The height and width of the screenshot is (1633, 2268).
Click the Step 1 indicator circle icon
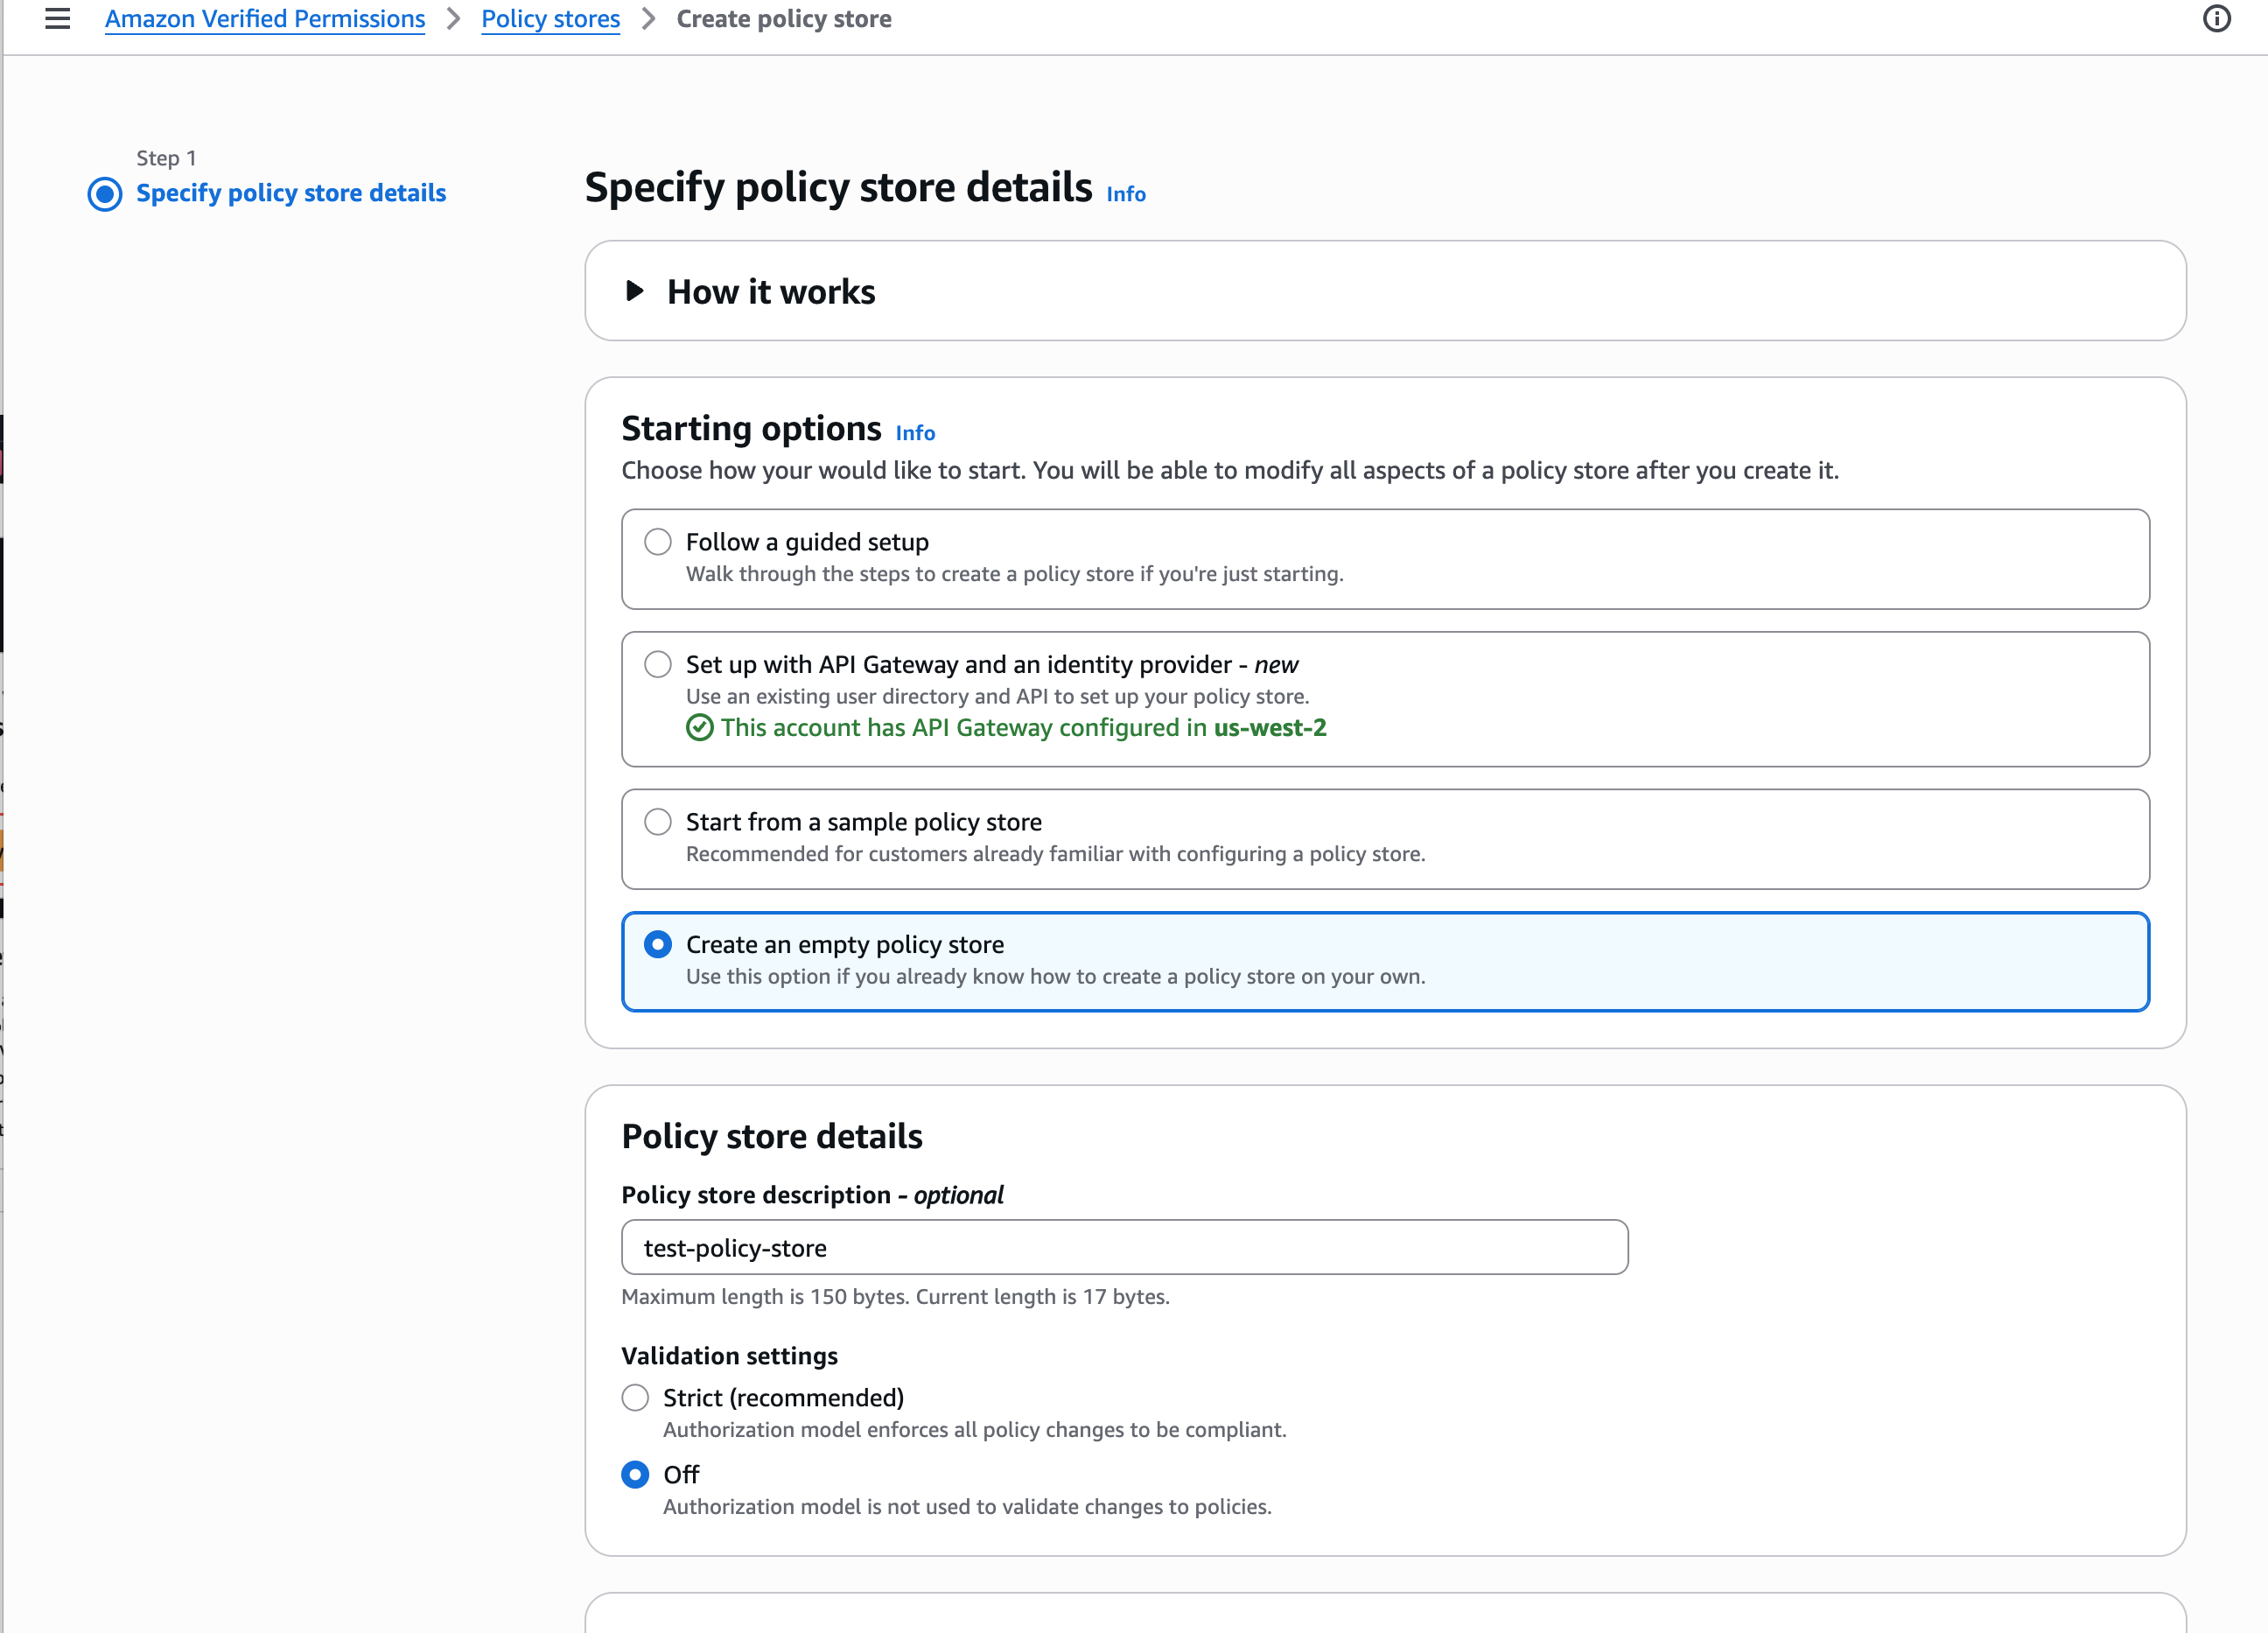coord(105,193)
